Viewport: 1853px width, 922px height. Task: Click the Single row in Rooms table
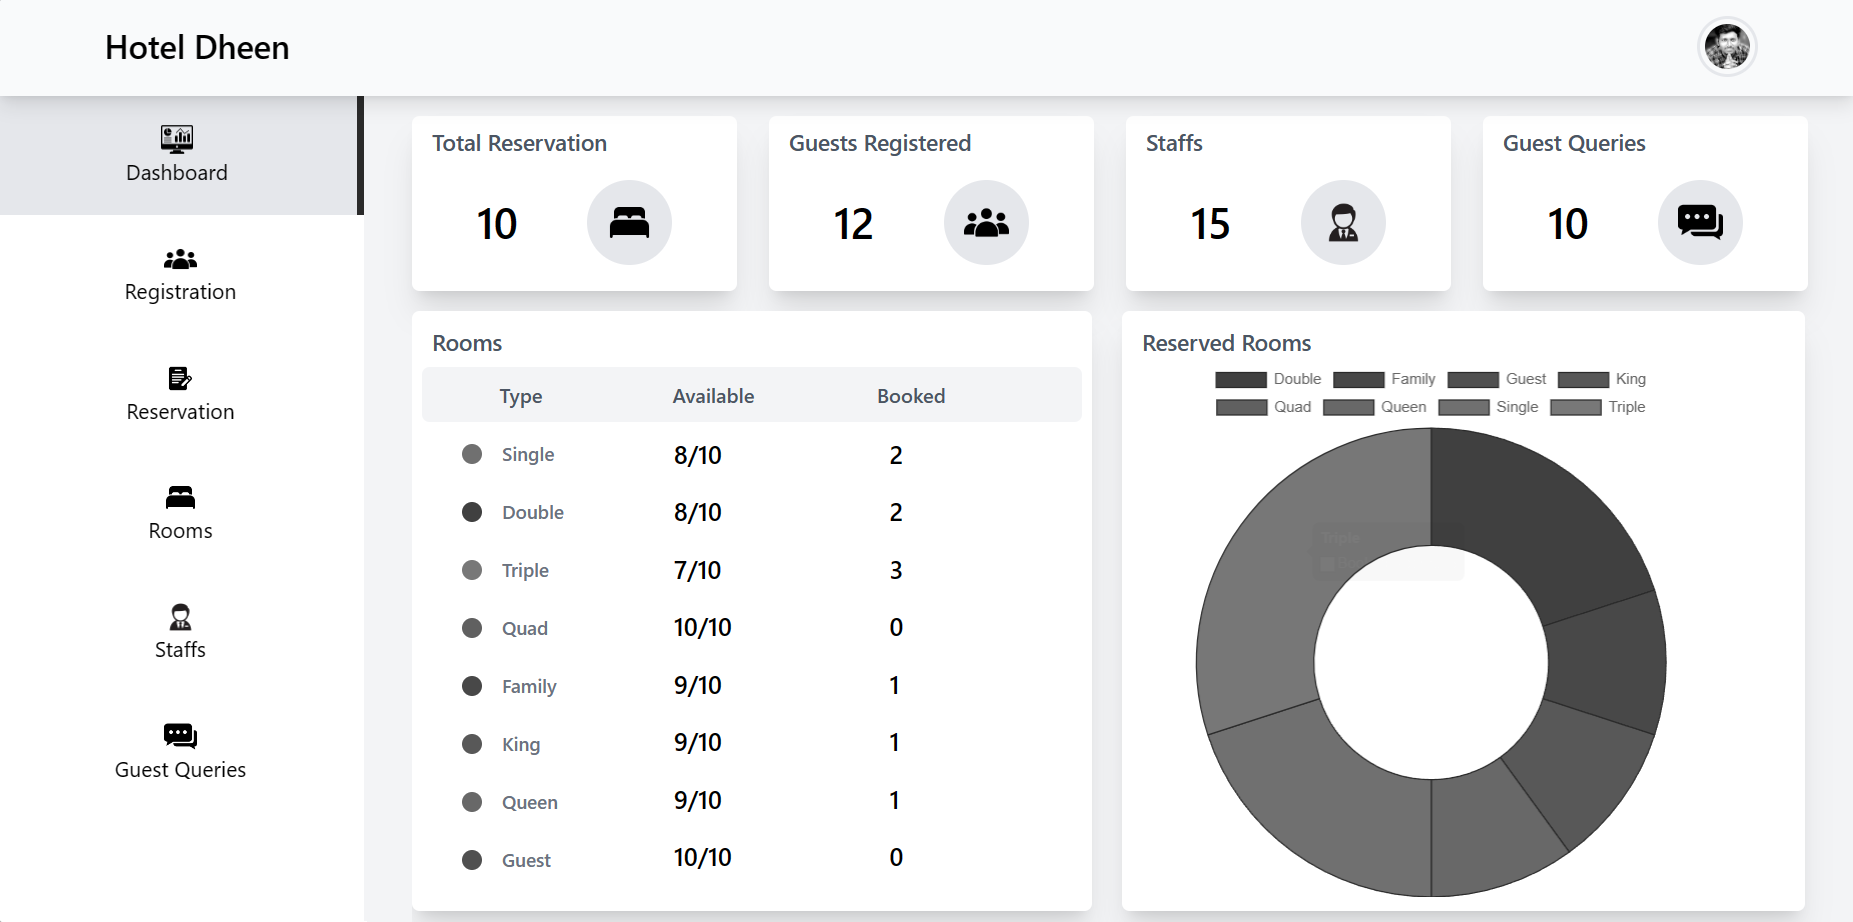coord(528,455)
